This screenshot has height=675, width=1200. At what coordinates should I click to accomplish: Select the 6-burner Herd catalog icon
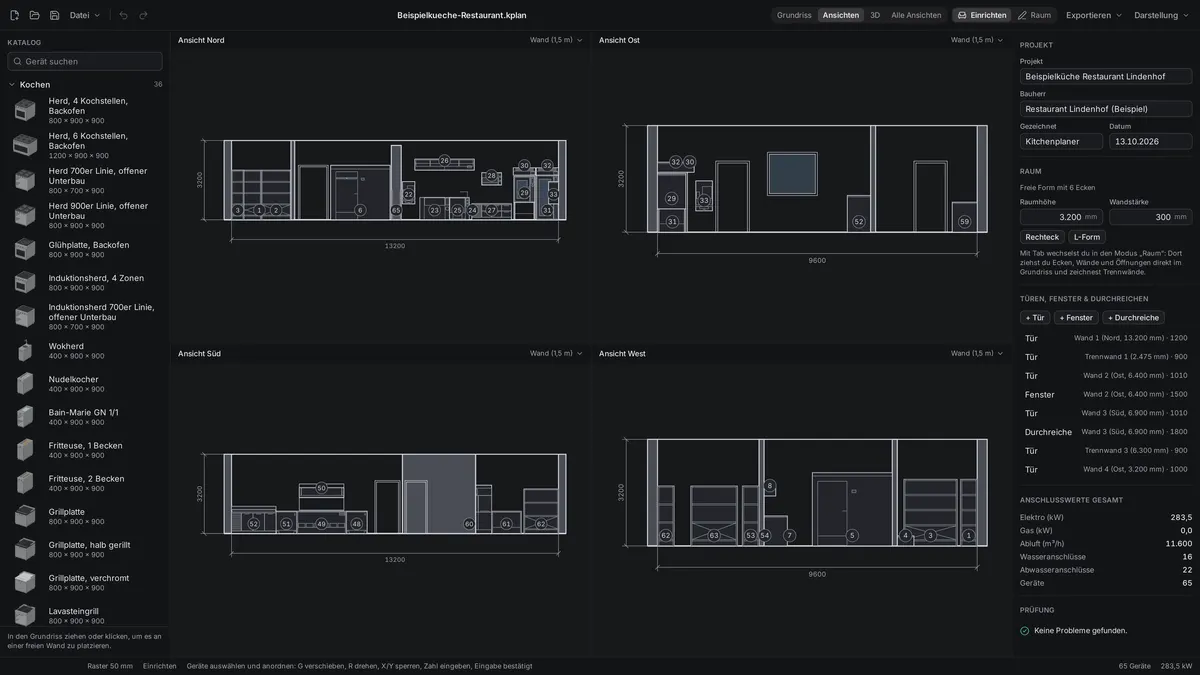[25, 145]
